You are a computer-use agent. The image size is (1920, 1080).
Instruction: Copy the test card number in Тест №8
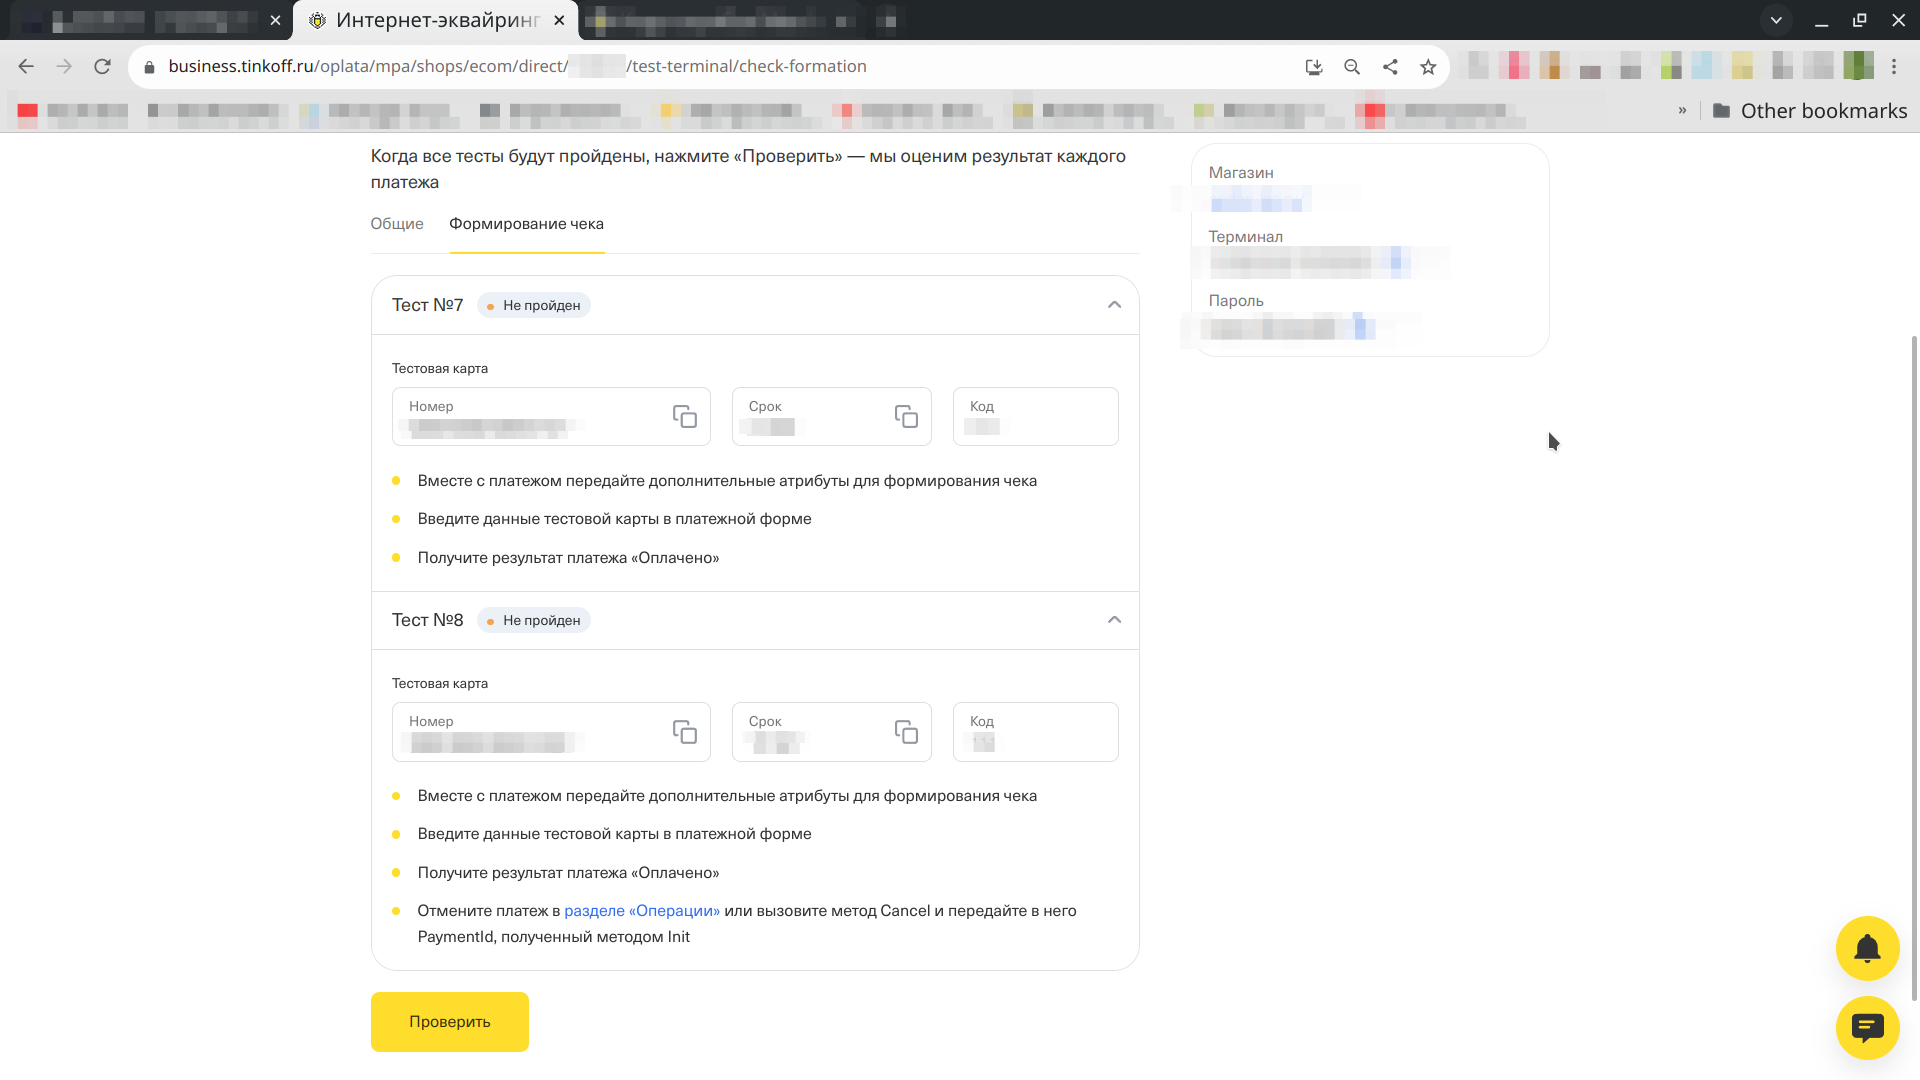pos(685,732)
